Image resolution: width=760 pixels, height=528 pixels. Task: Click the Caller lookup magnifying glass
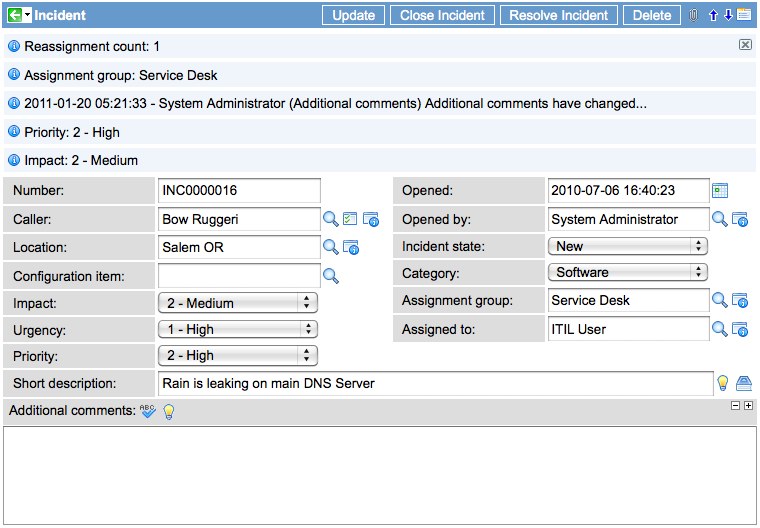(330, 219)
